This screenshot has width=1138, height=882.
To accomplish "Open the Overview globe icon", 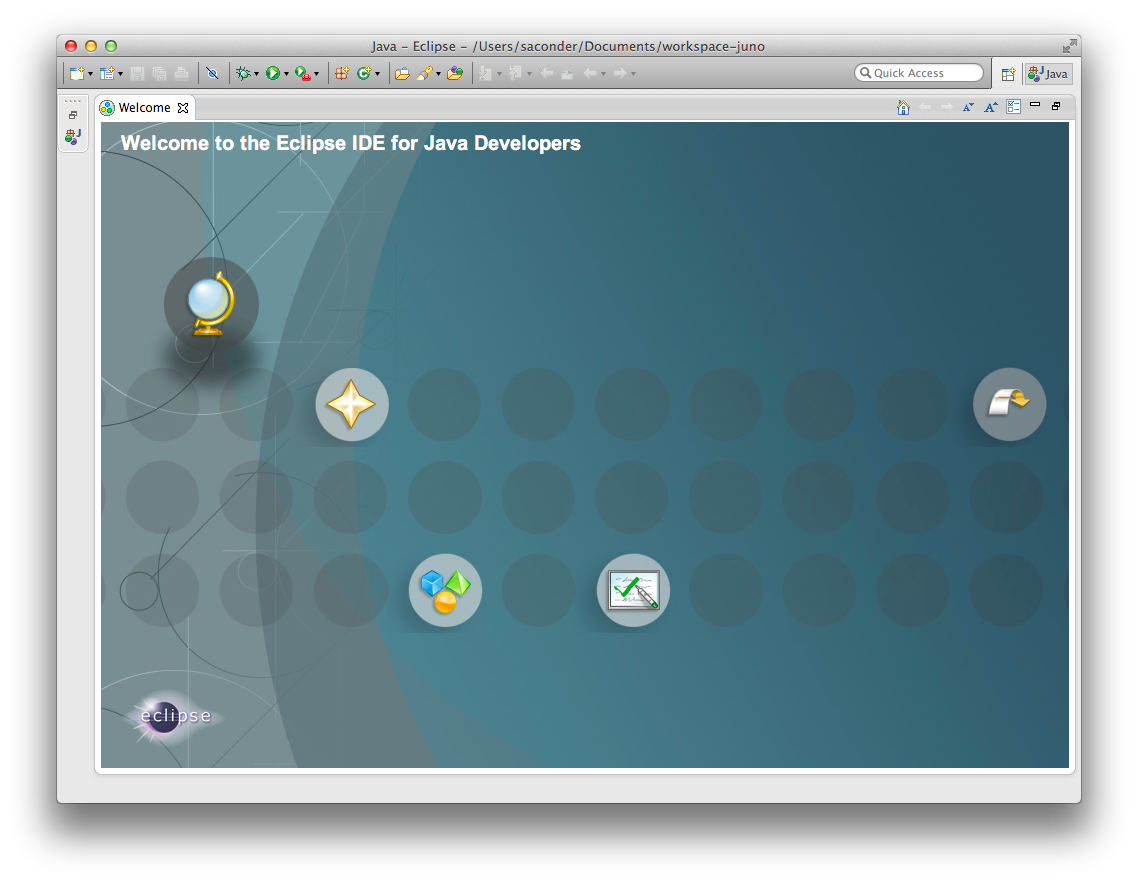I will tap(210, 304).
